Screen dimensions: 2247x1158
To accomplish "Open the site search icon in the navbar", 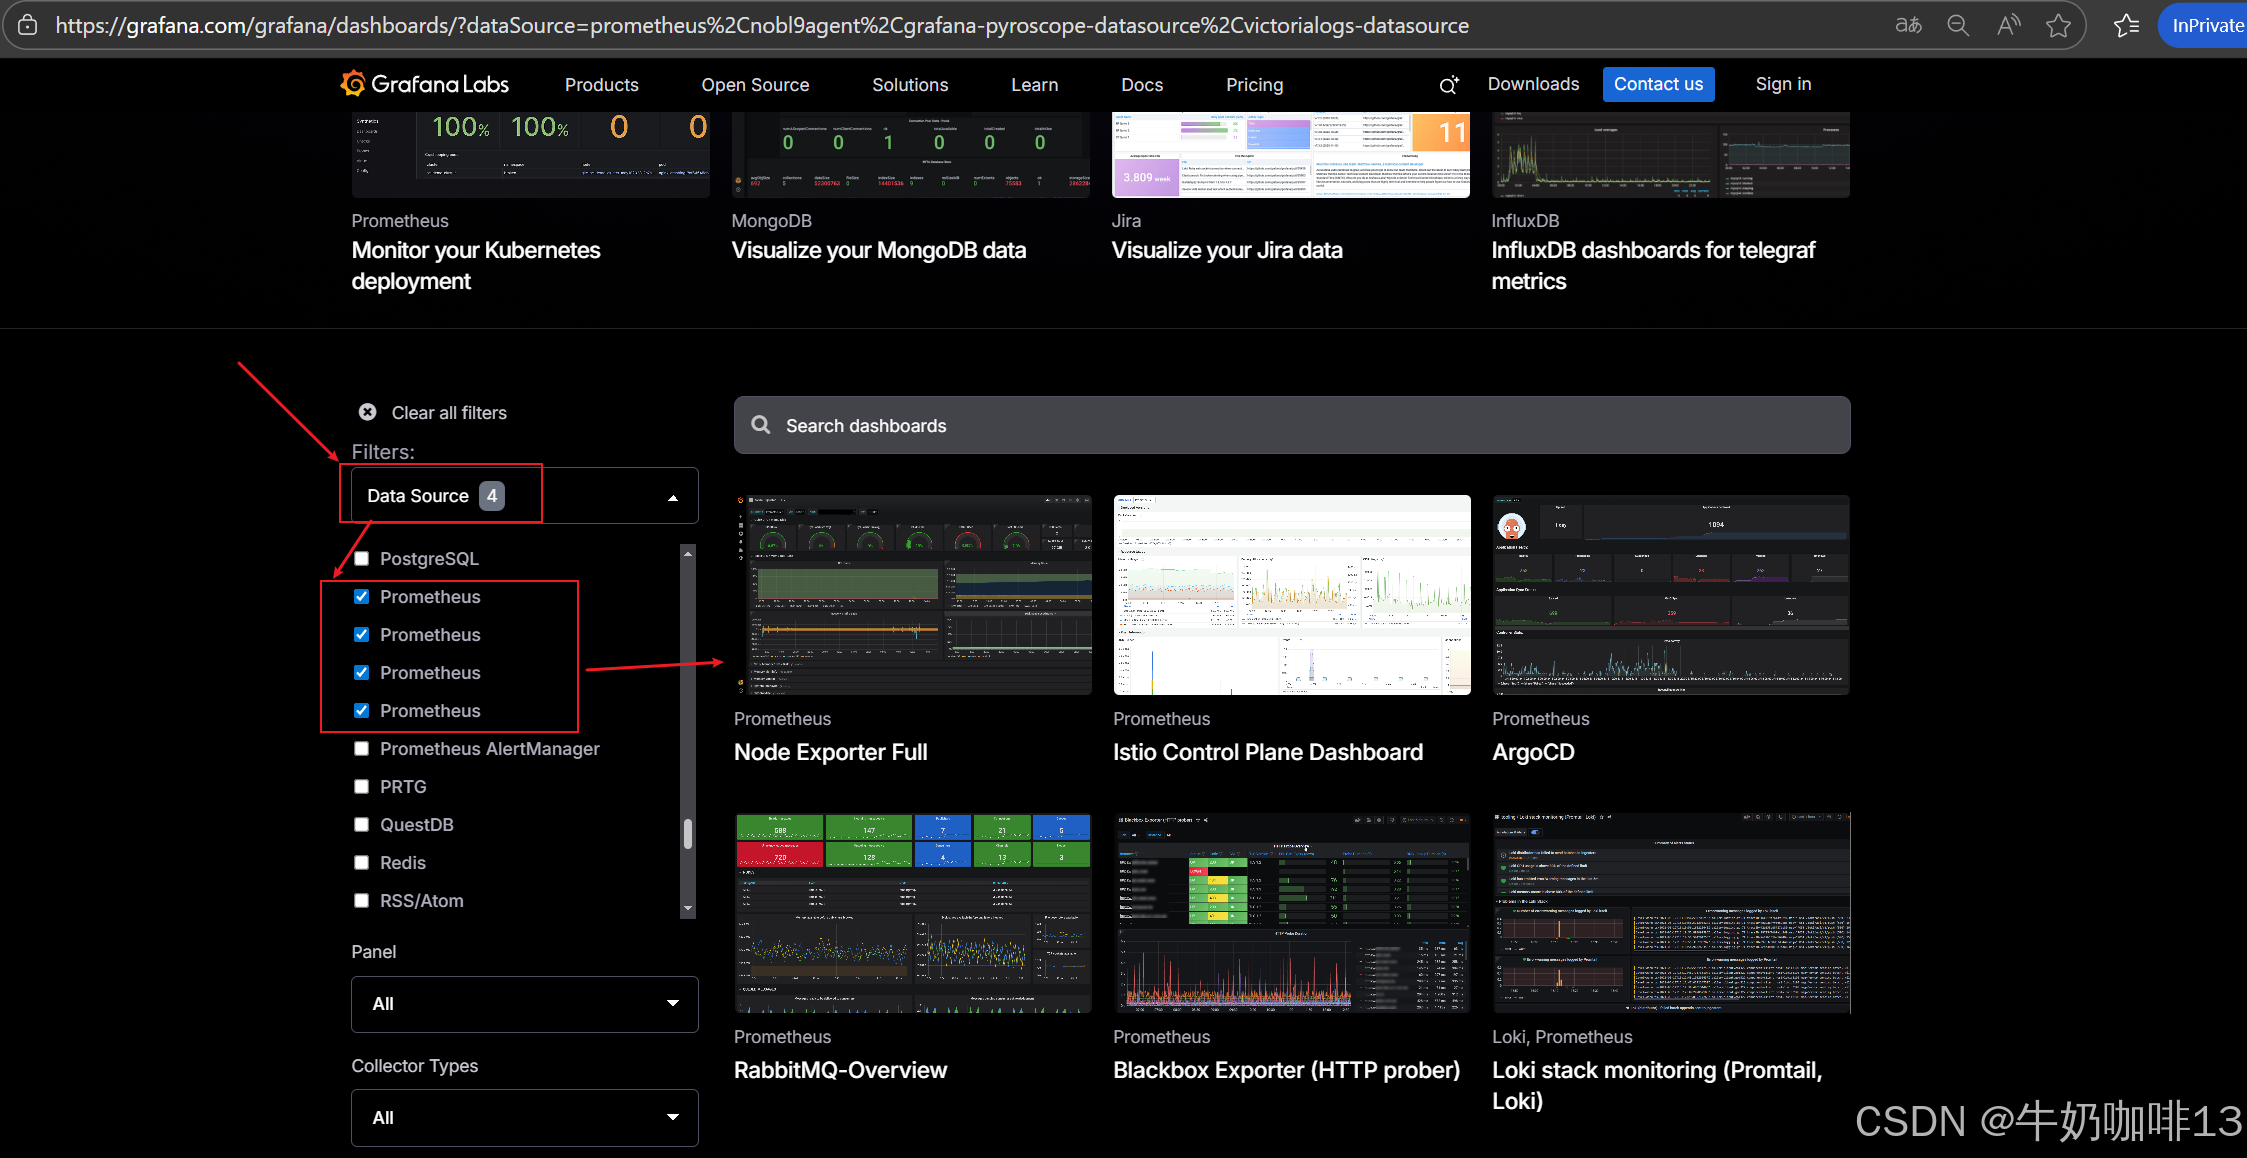I will click(1448, 85).
